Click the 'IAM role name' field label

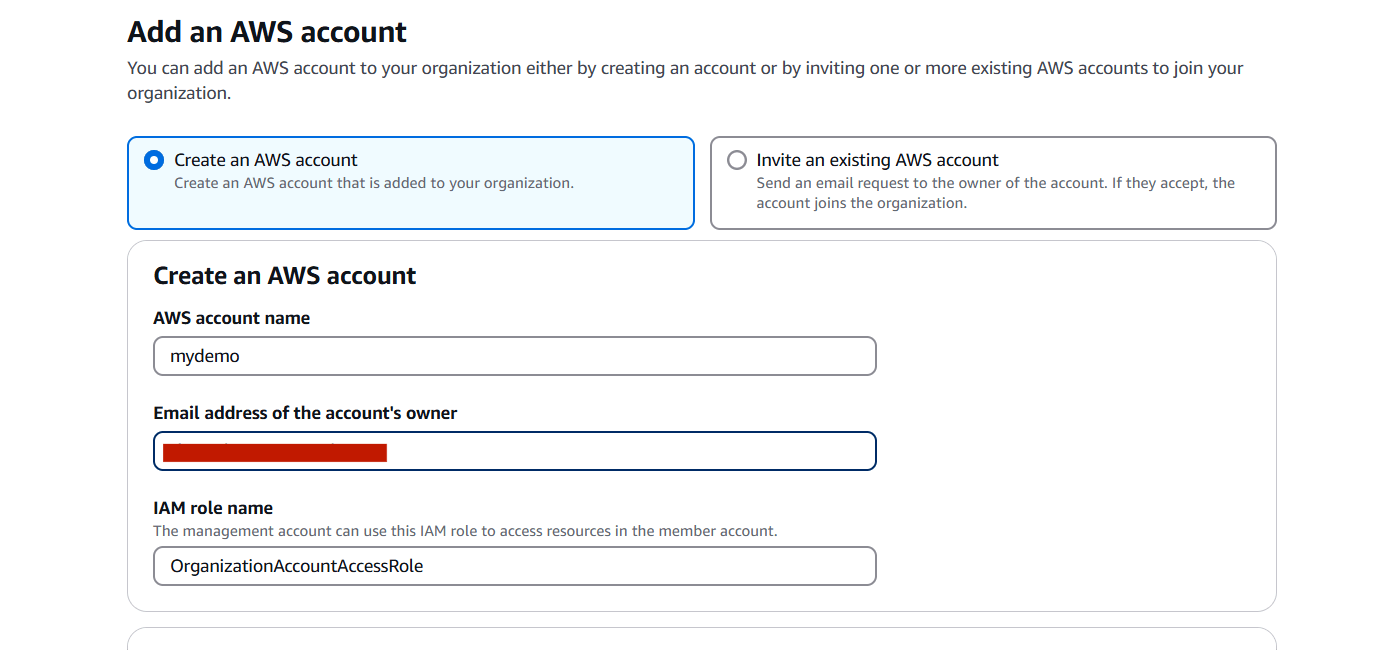point(213,508)
